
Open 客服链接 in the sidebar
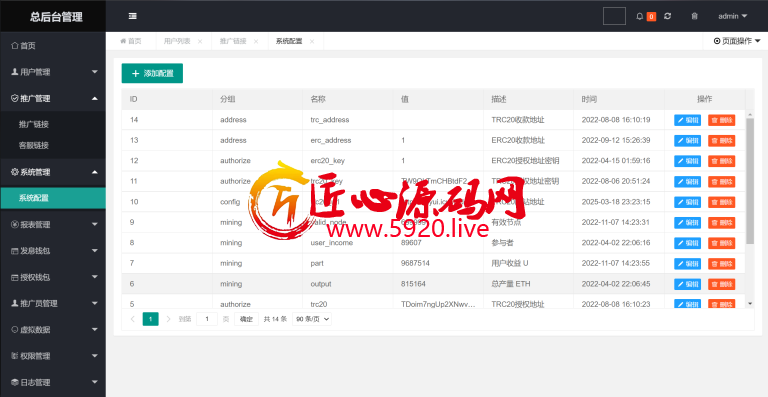pos(53,145)
